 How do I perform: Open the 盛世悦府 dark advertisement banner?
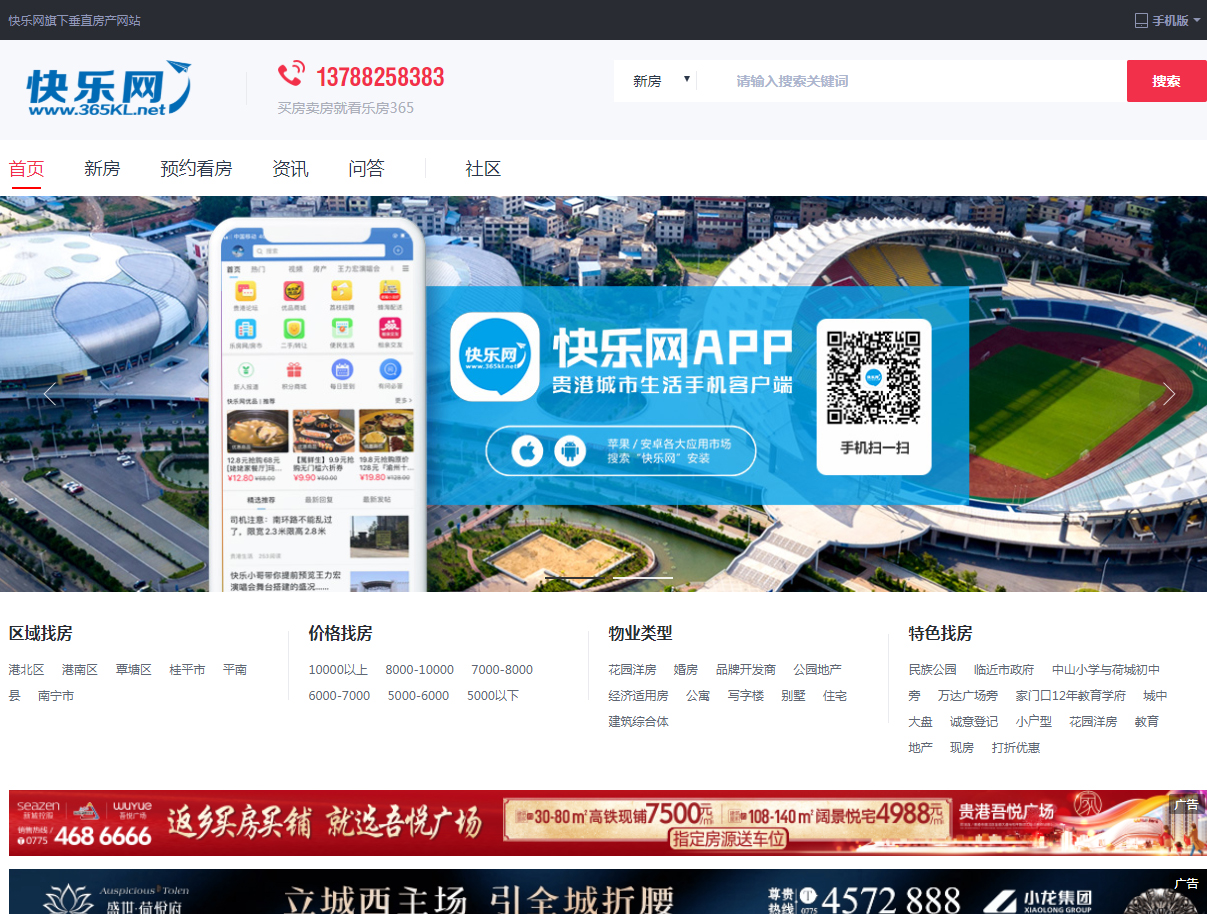(x=608, y=892)
